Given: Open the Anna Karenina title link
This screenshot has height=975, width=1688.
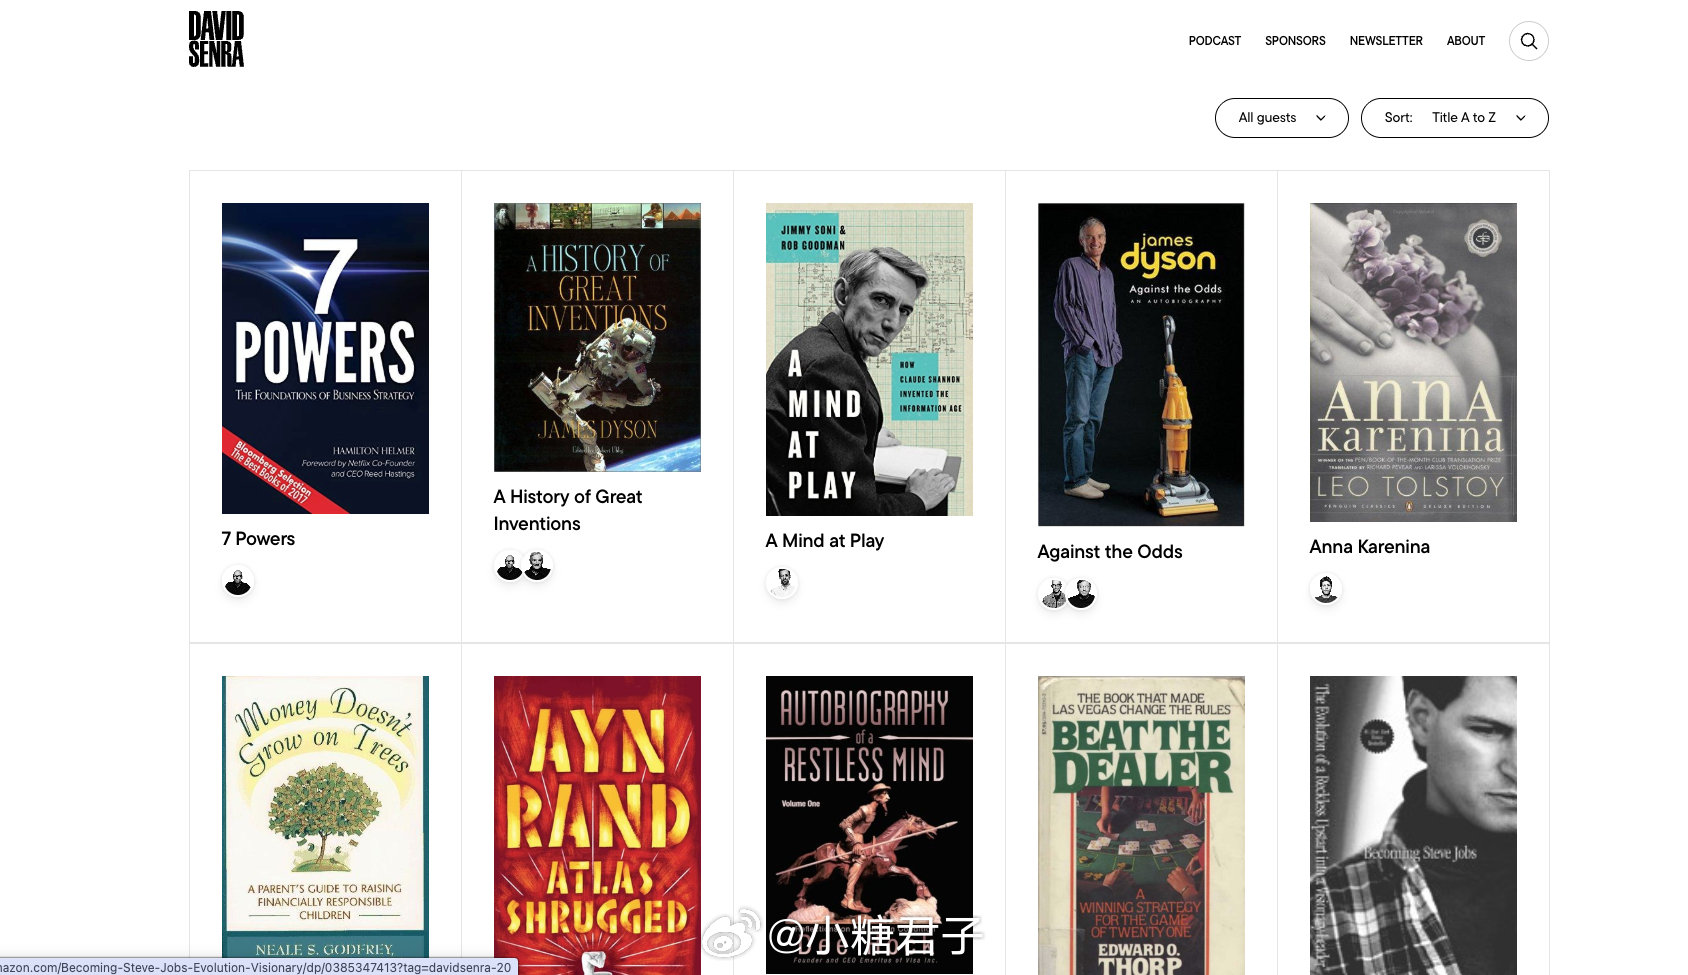Looking at the screenshot, I should (1369, 547).
